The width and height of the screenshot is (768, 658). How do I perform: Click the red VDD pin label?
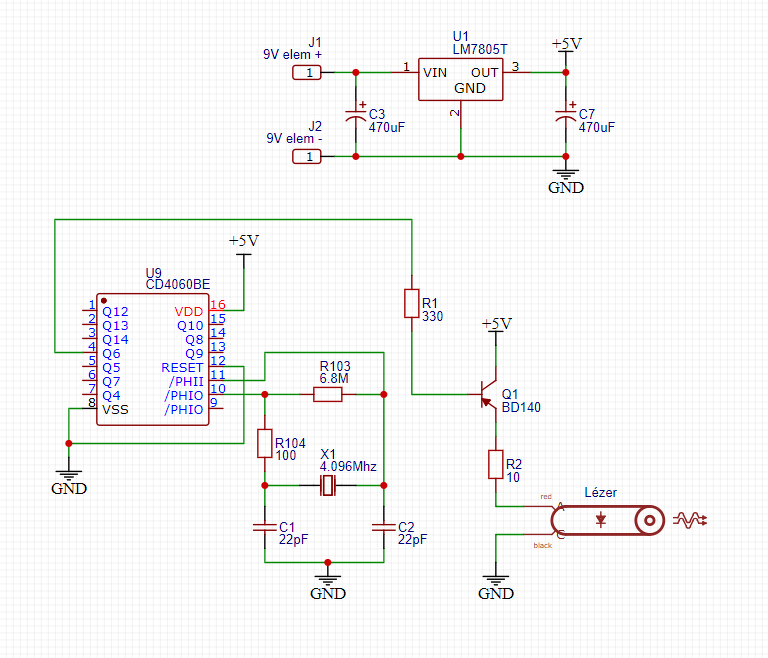point(189,312)
